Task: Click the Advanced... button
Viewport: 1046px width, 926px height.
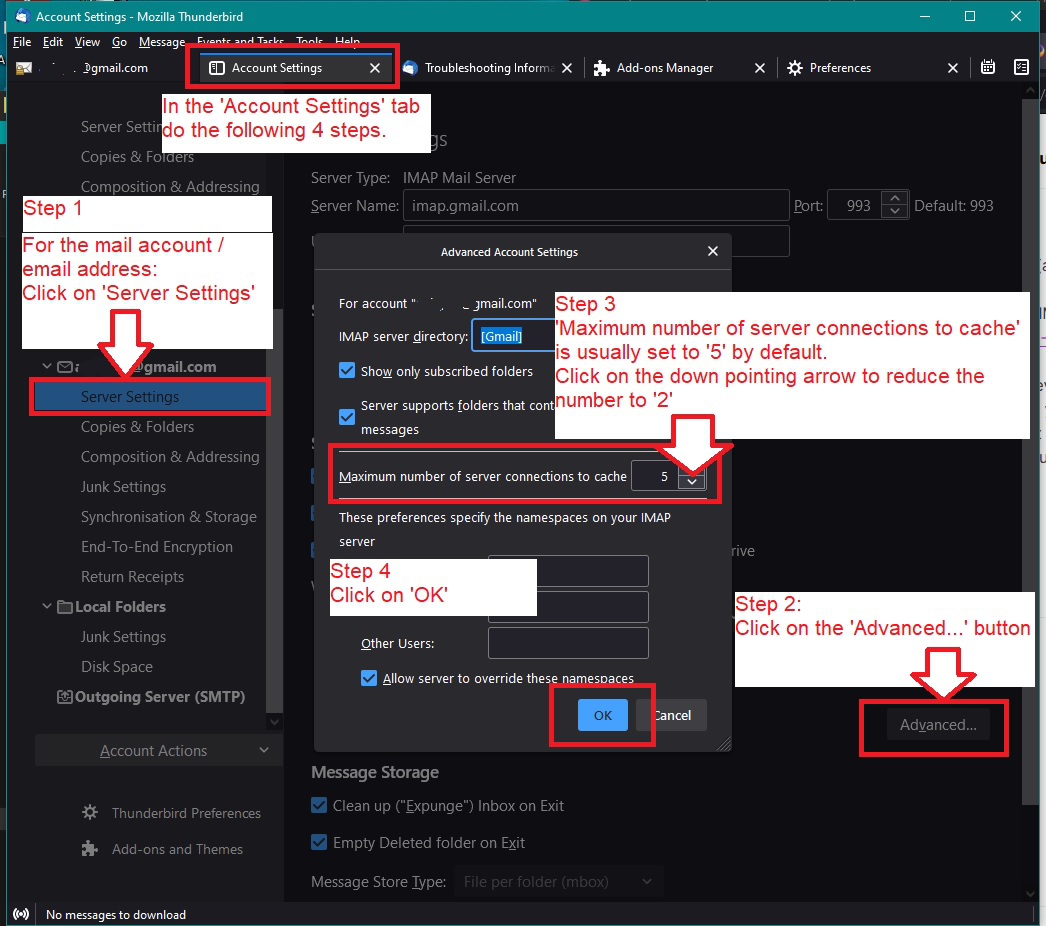Action: 938,725
